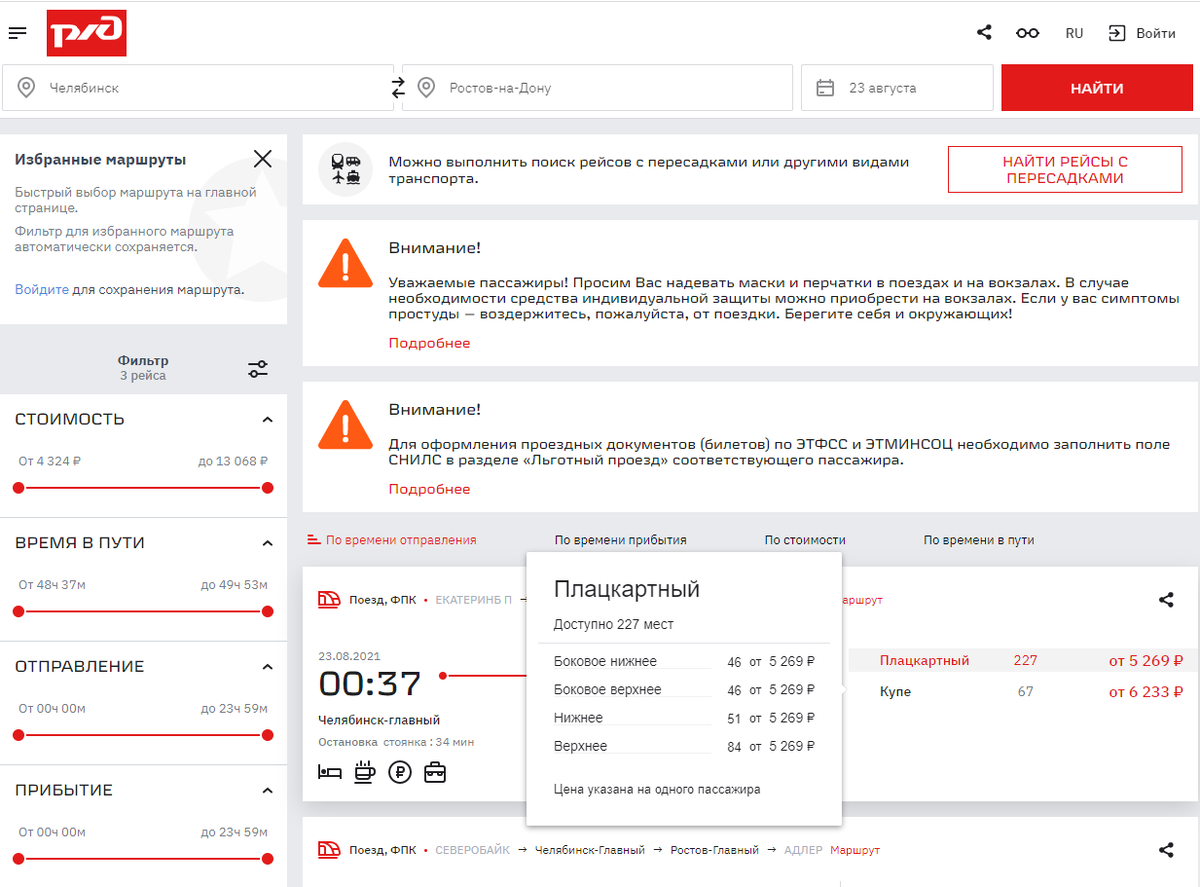Screen dimensions: 1200x887
Task: Close the Избранные маршруты panel
Action: point(263,158)
